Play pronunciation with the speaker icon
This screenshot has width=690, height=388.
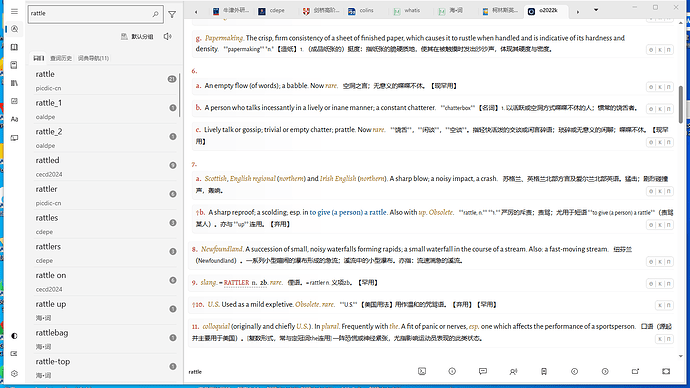click(x=168, y=37)
